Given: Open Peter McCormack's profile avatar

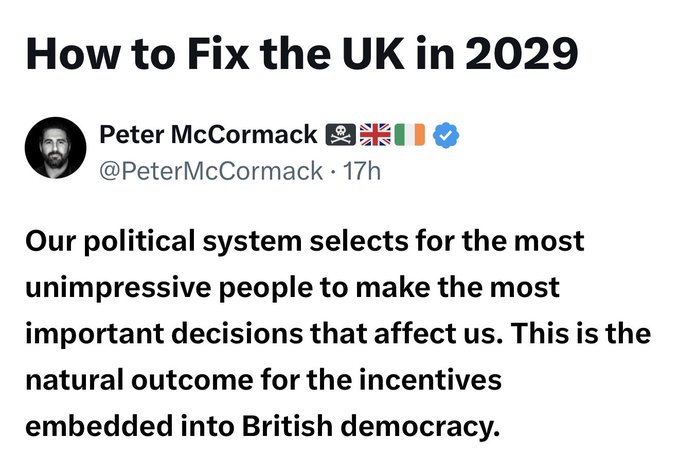Looking at the screenshot, I should tap(55, 148).
